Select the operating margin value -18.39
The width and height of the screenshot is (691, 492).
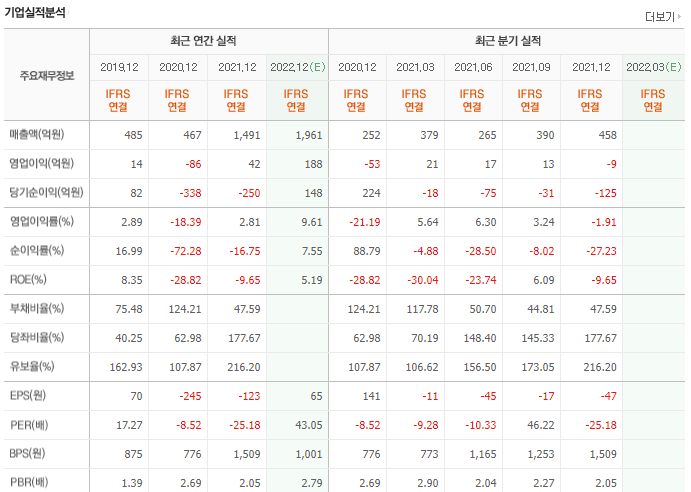(186, 222)
